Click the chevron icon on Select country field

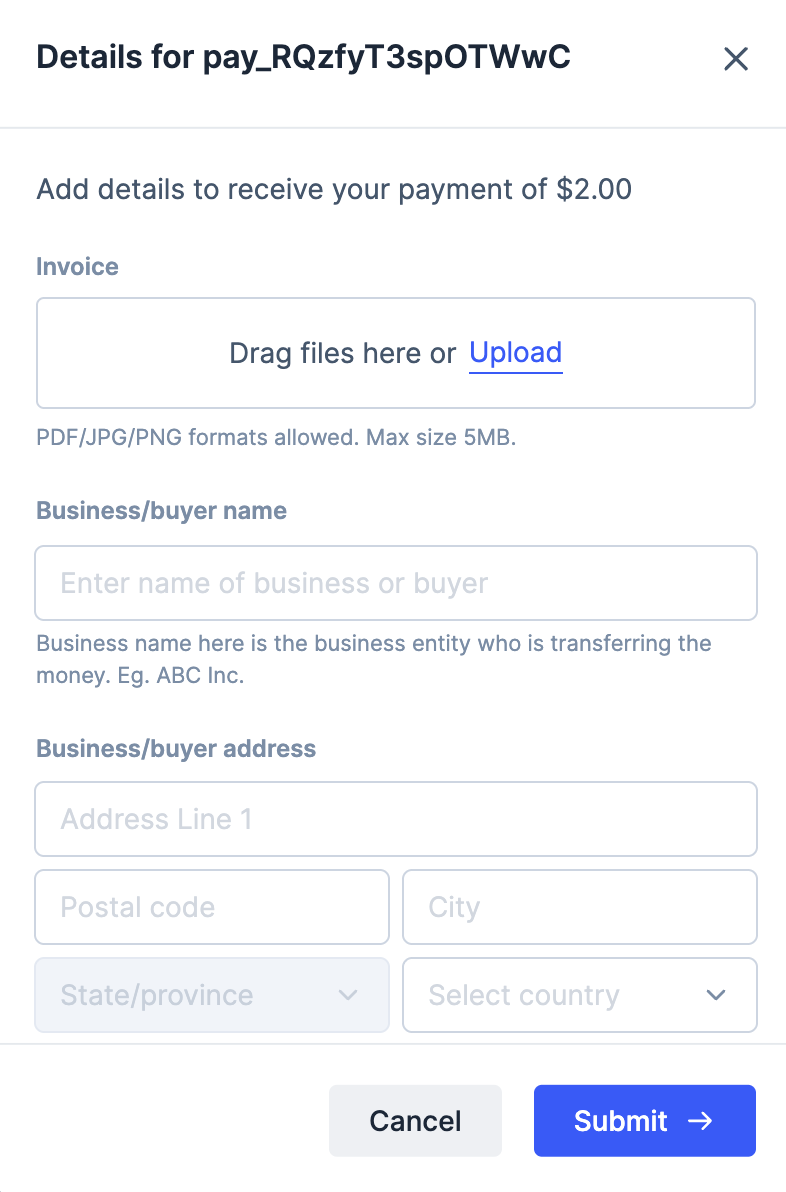click(x=715, y=995)
